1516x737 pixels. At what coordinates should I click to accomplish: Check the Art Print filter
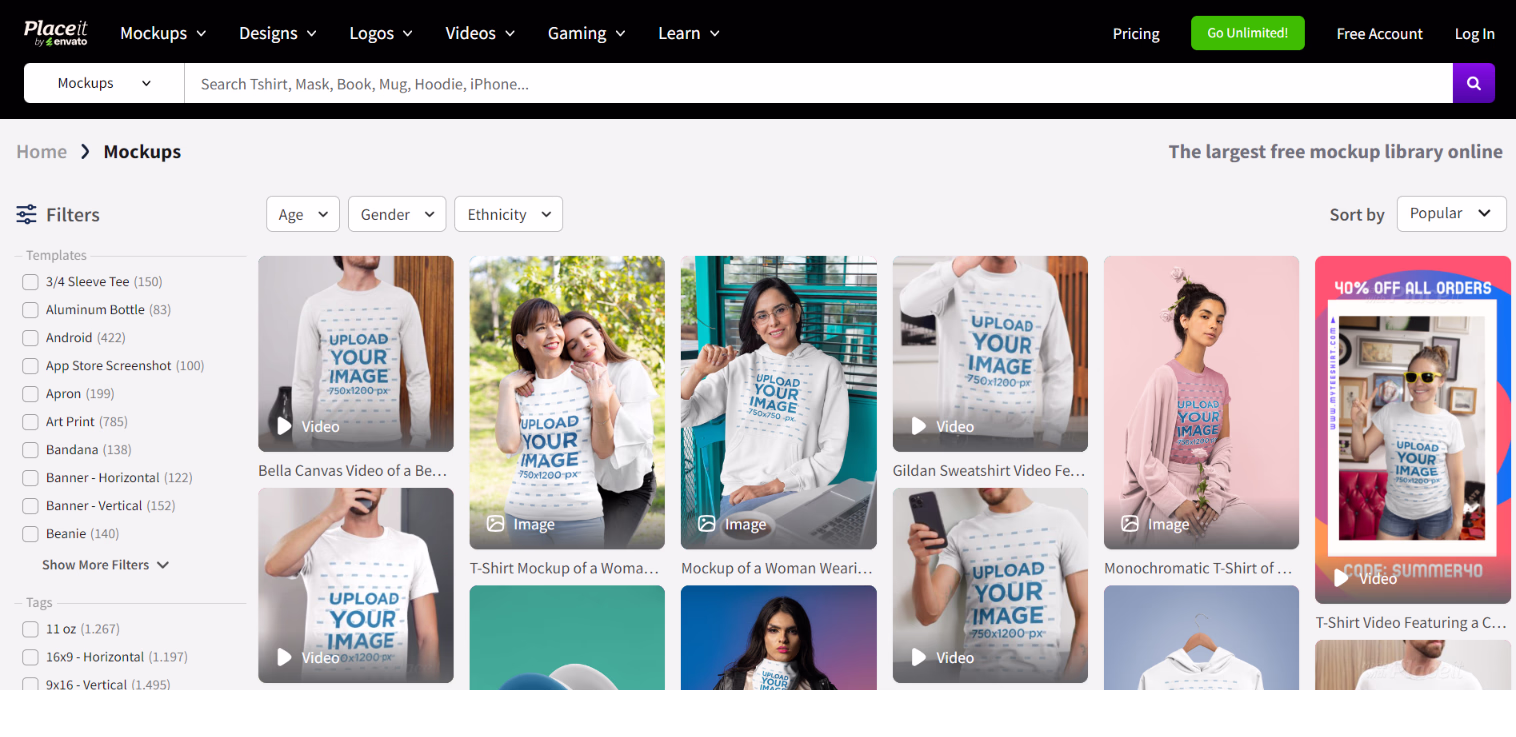pos(30,422)
